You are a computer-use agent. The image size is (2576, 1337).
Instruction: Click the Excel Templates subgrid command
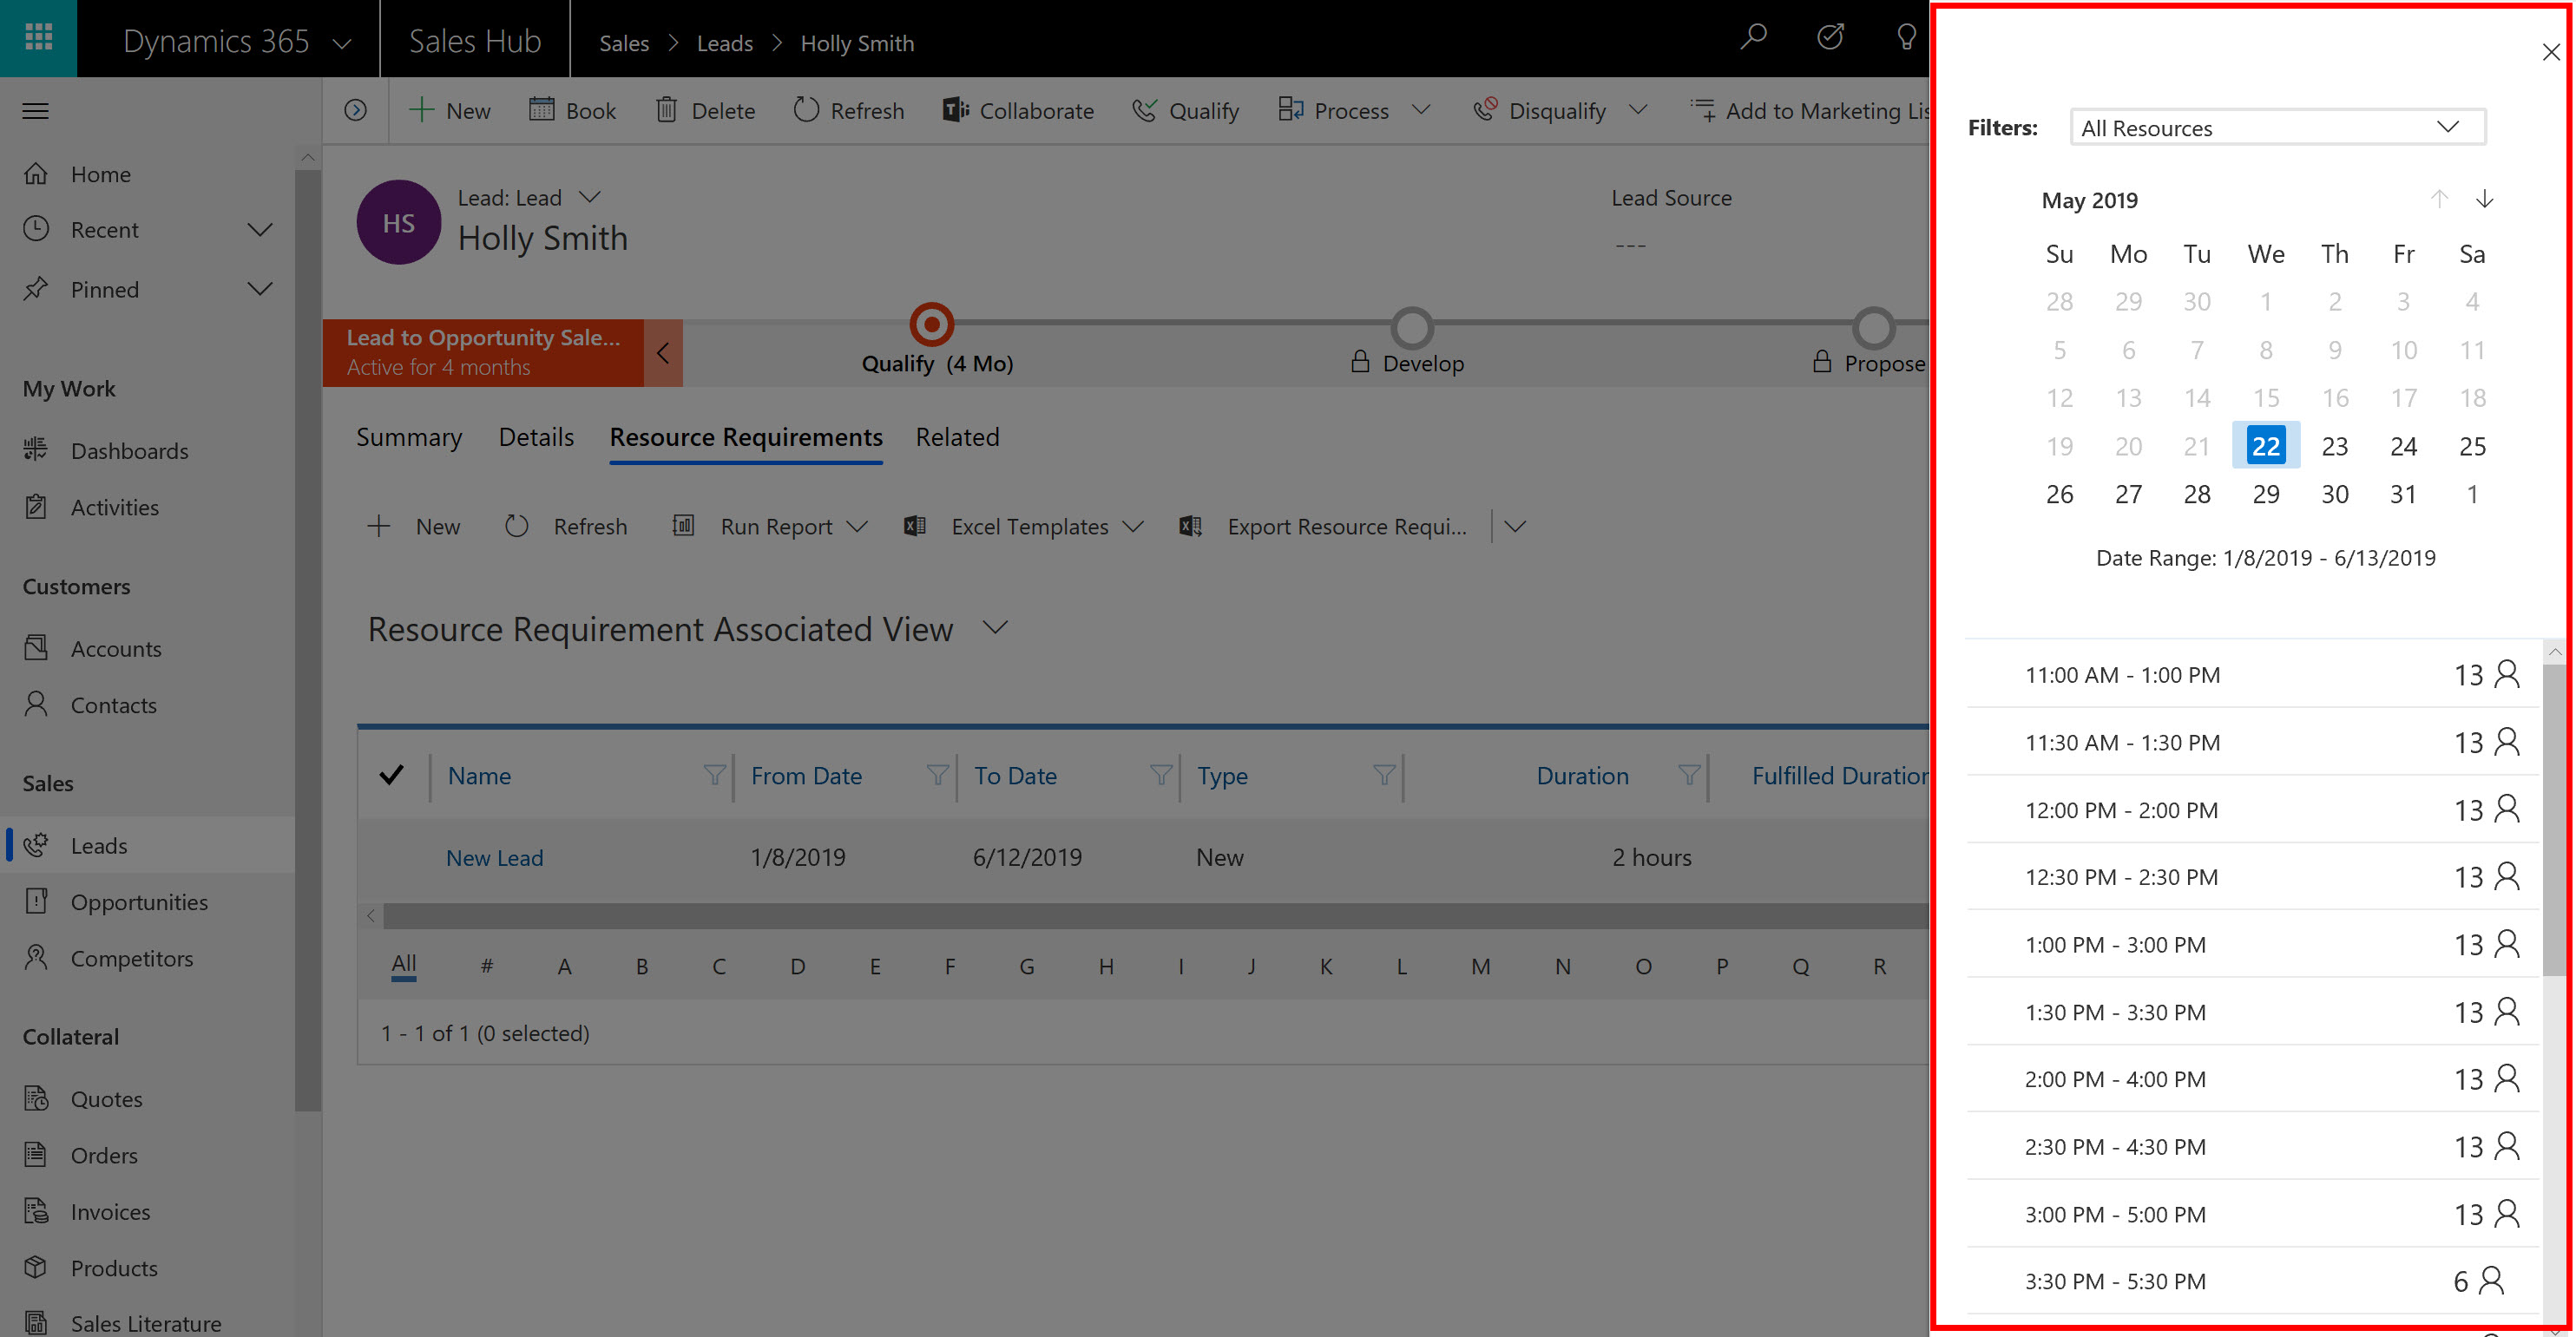click(x=1023, y=526)
